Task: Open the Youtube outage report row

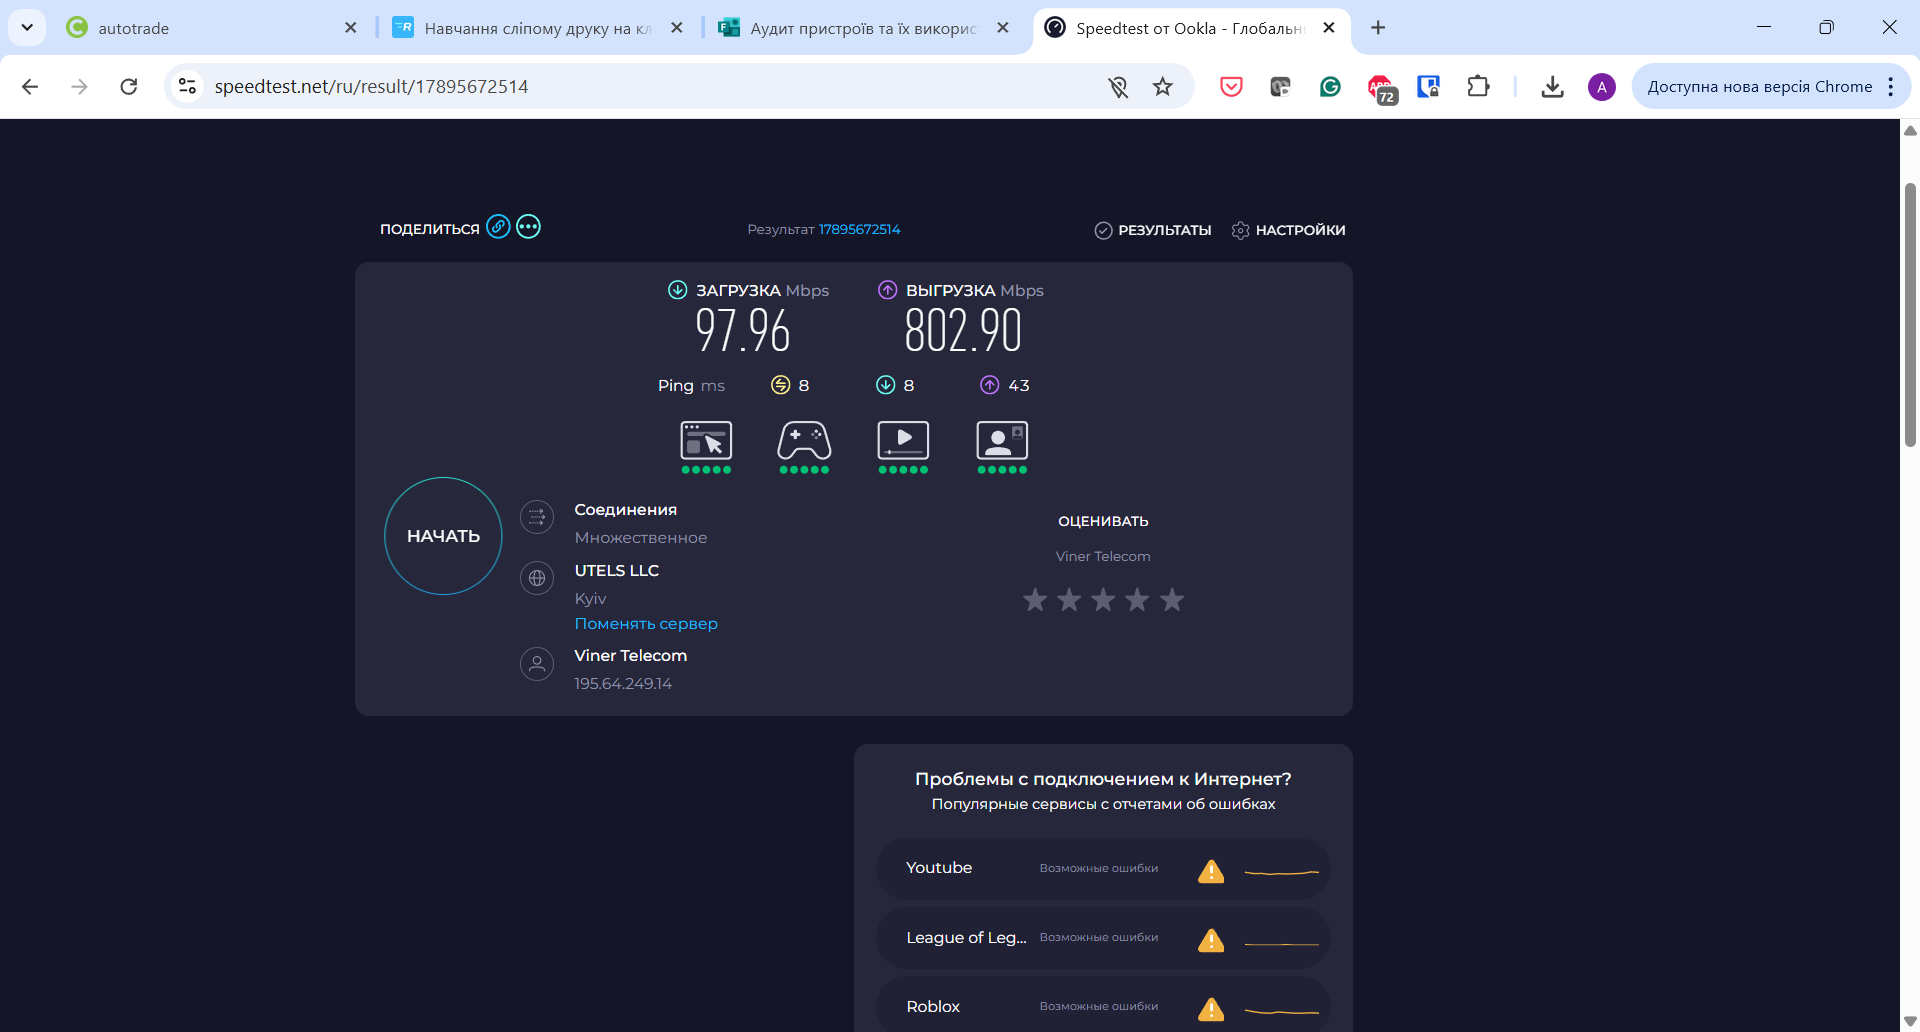Action: (1103, 869)
